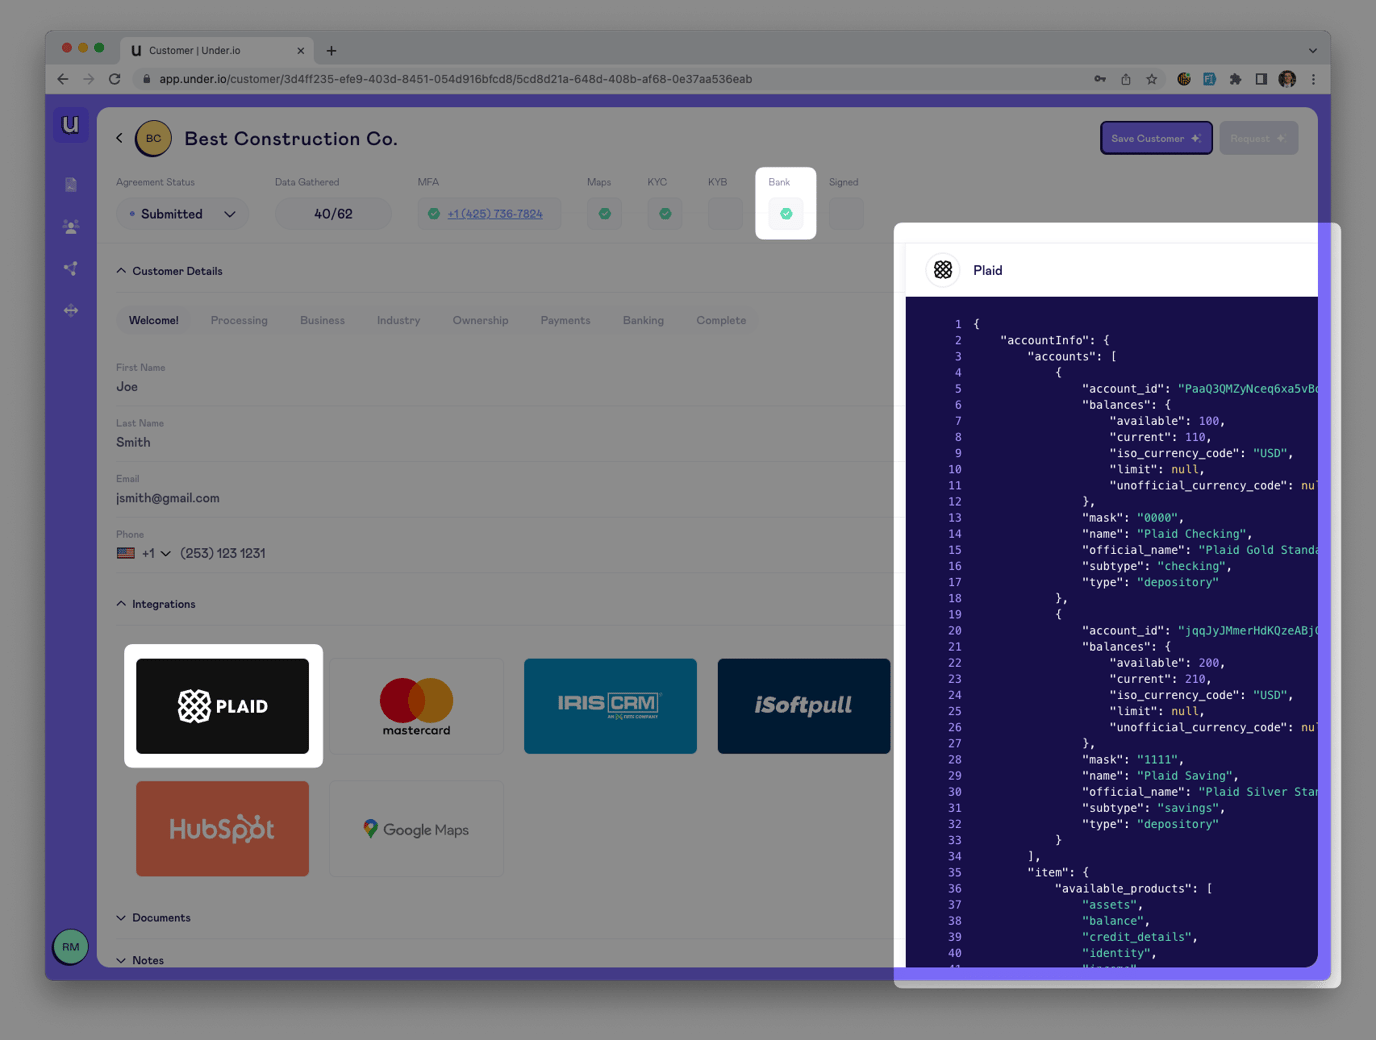The image size is (1376, 1040).
Task: Click the Save Customer button
Action: [x=1155, y=138]
